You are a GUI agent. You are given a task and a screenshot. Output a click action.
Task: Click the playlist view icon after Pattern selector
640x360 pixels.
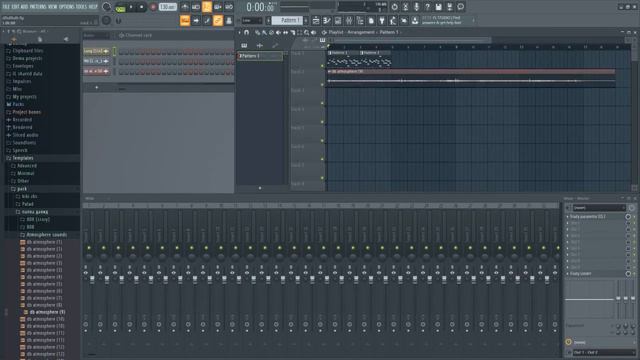click(x=316, y=20)
